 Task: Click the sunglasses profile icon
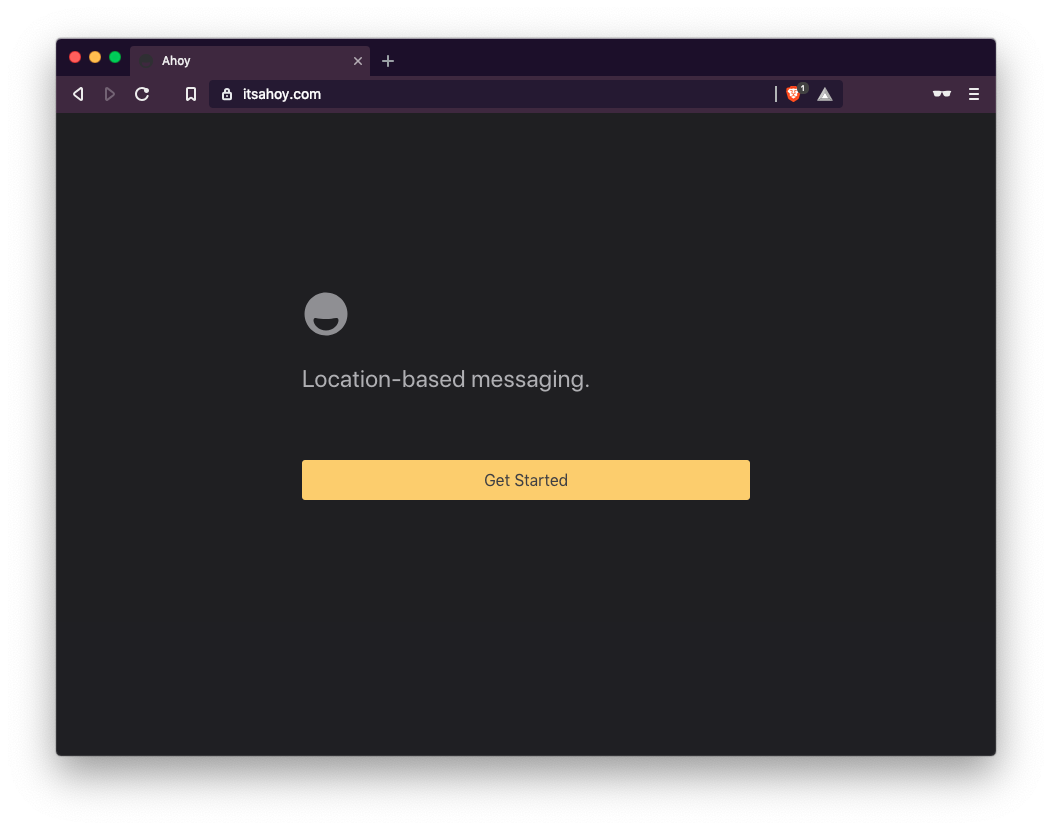tap(941, 94)
